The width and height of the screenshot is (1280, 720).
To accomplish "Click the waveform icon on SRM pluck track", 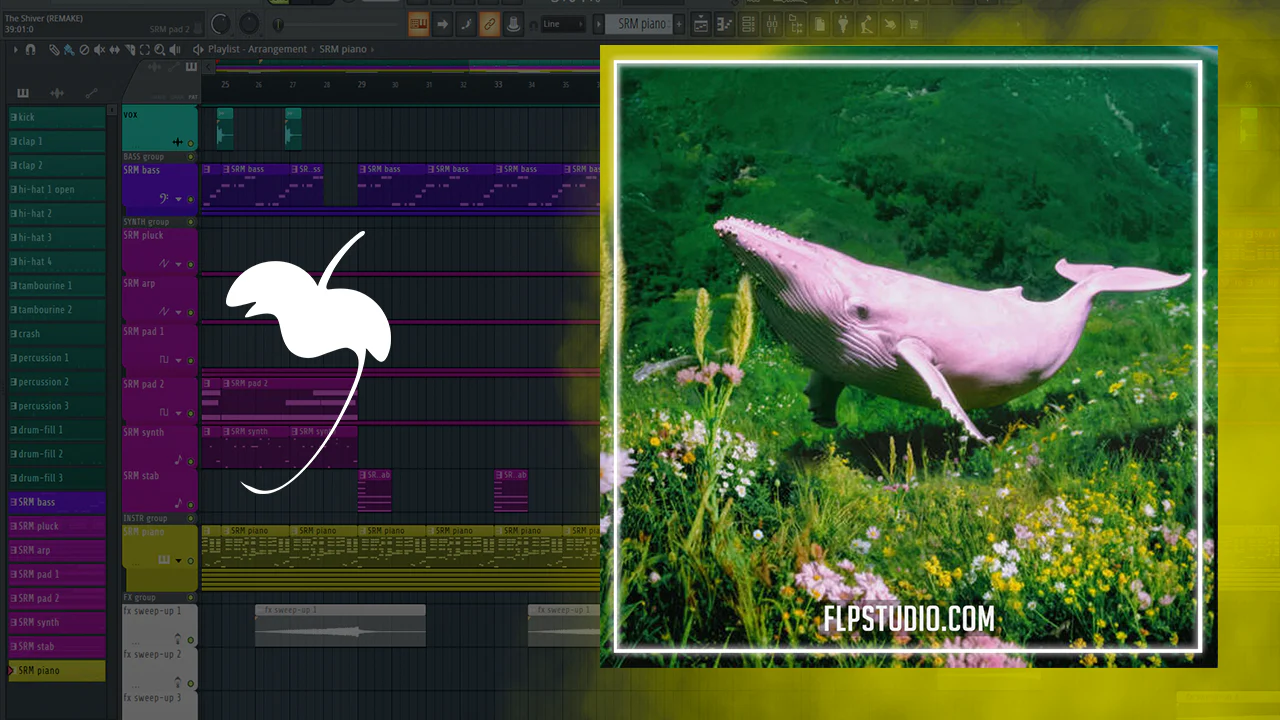I will [x=164, y=264].
